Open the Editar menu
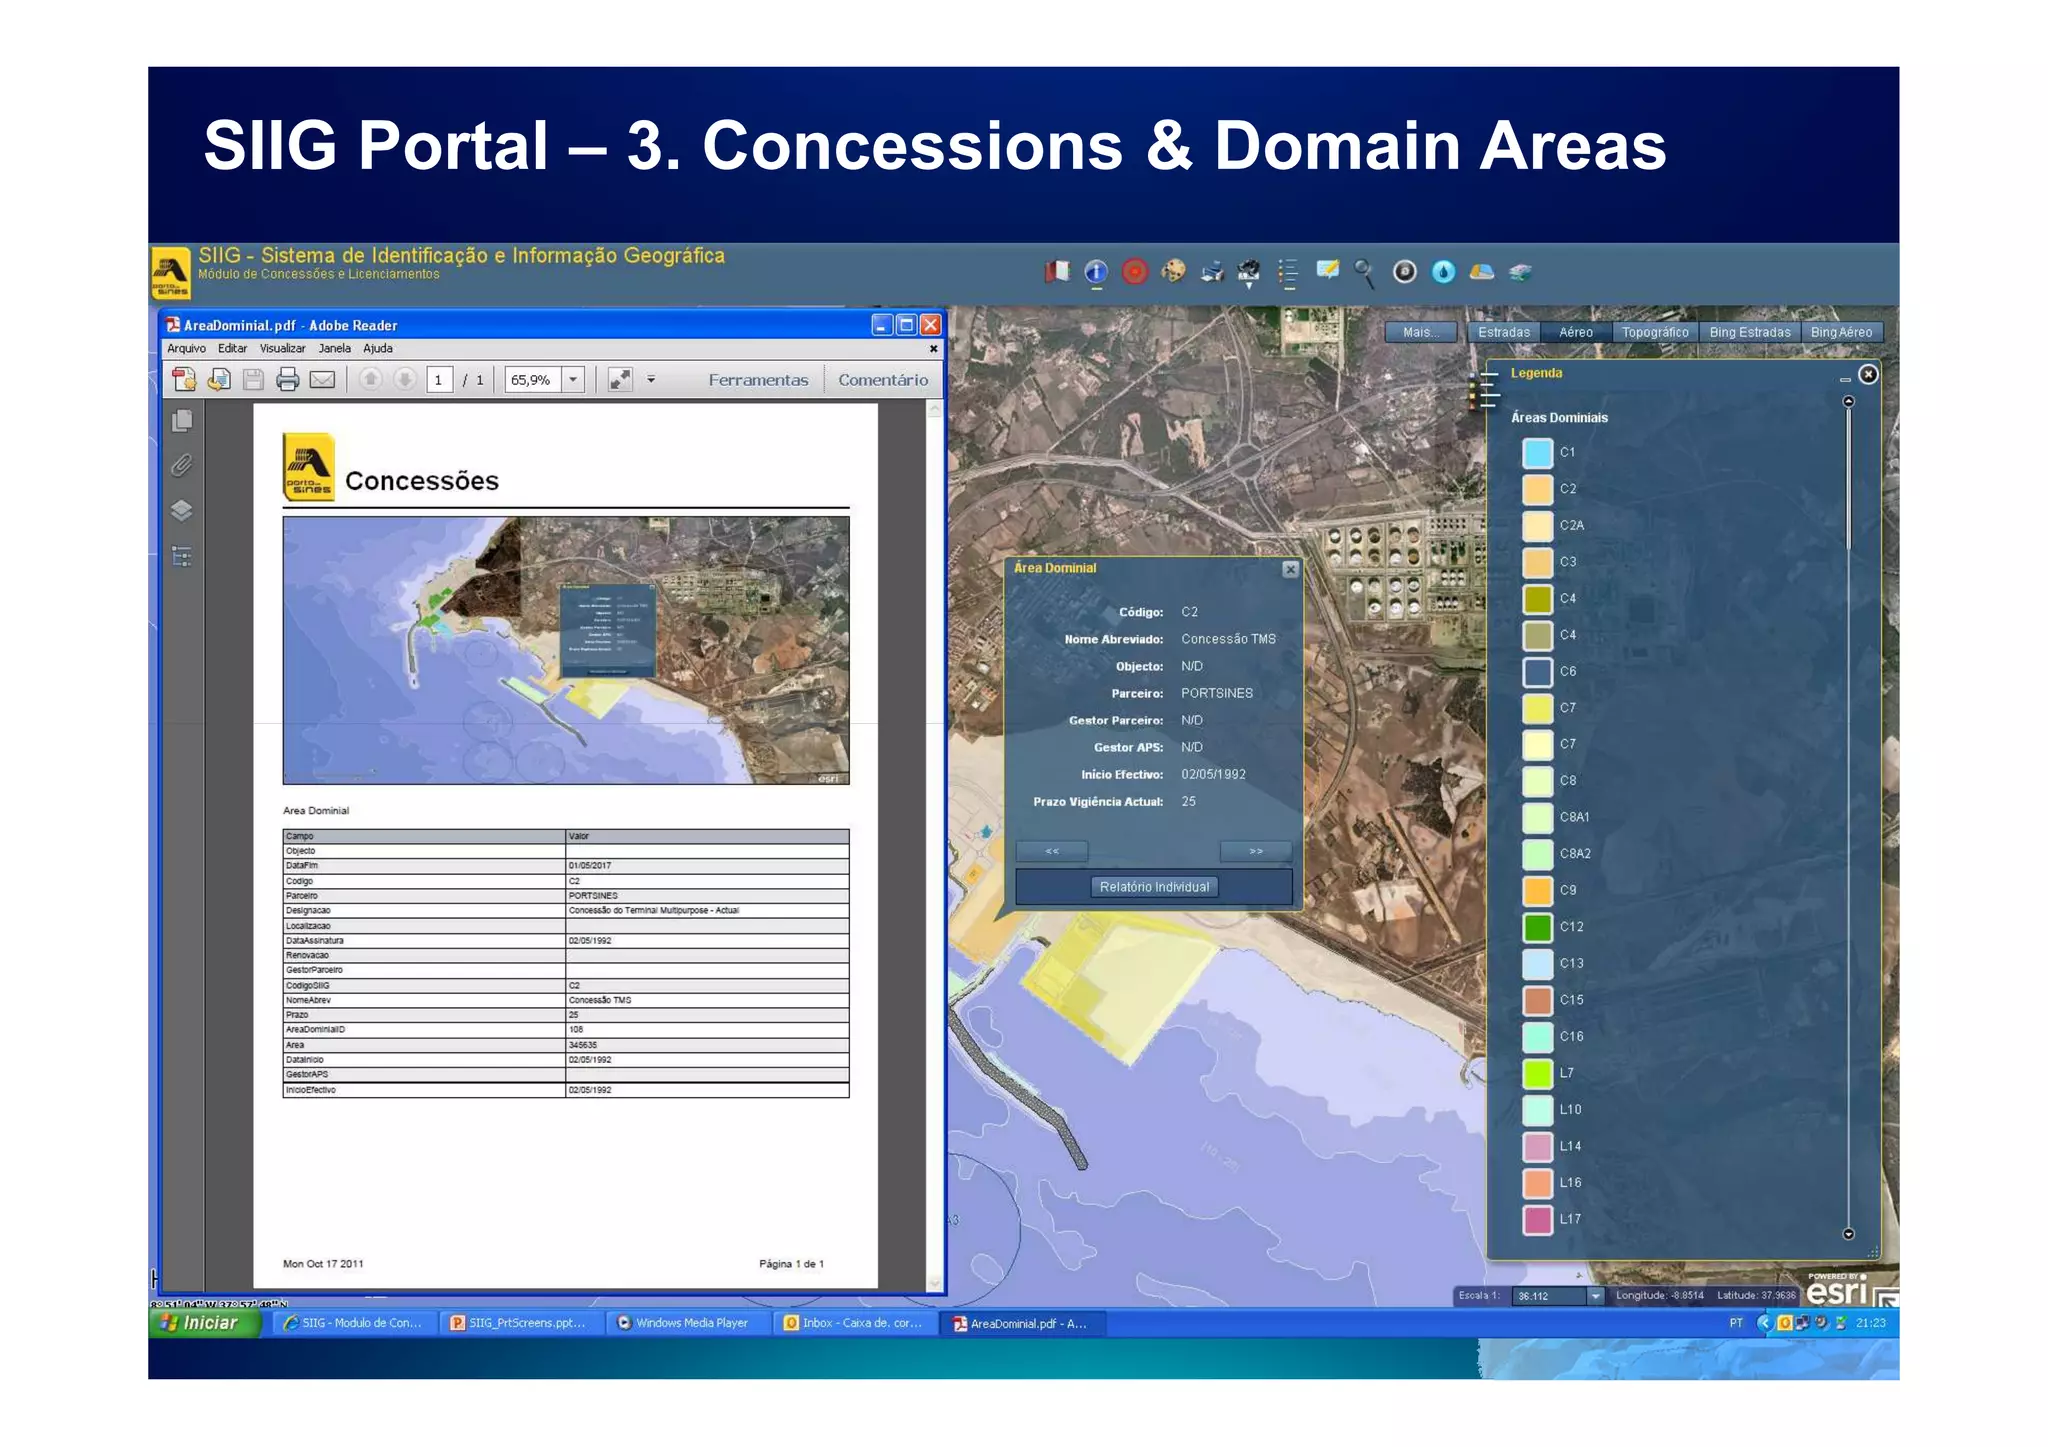 232,349
